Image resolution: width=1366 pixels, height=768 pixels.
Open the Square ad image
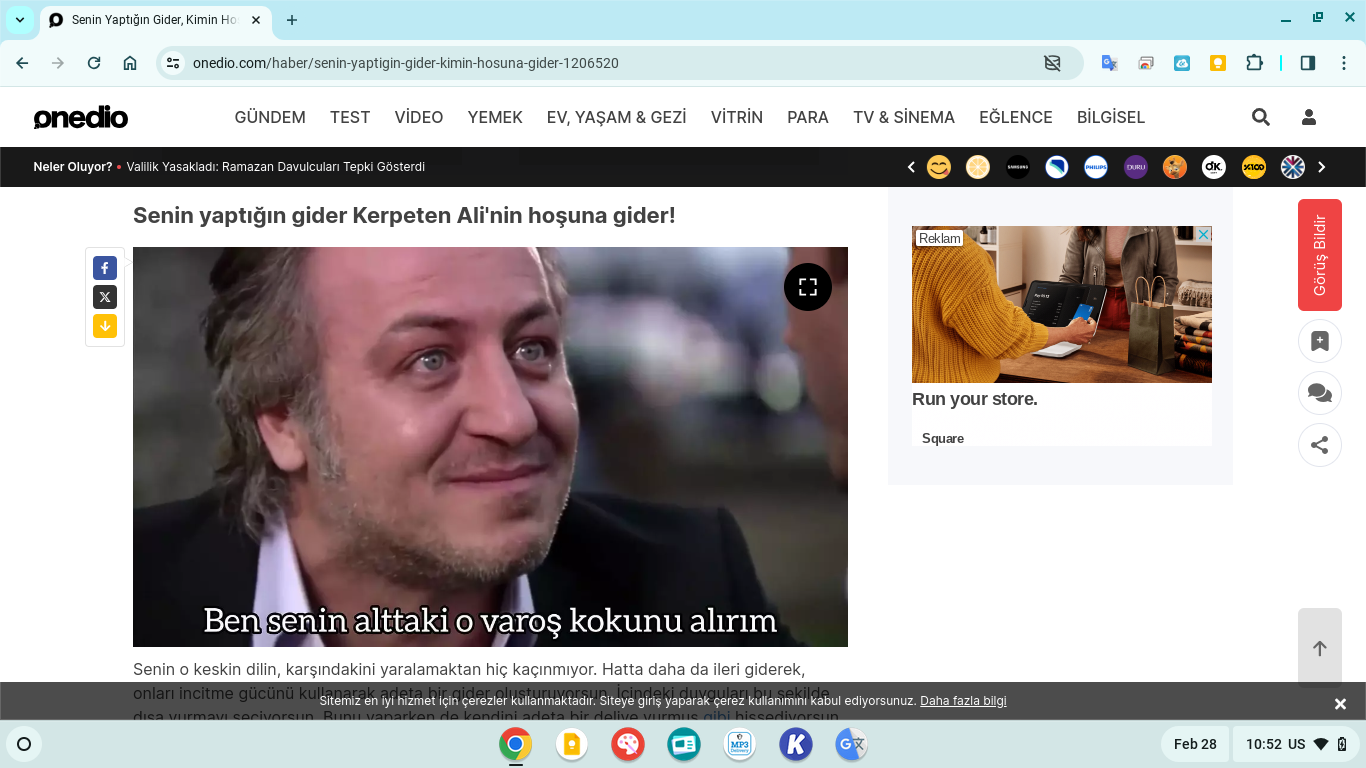[1062, 304]
